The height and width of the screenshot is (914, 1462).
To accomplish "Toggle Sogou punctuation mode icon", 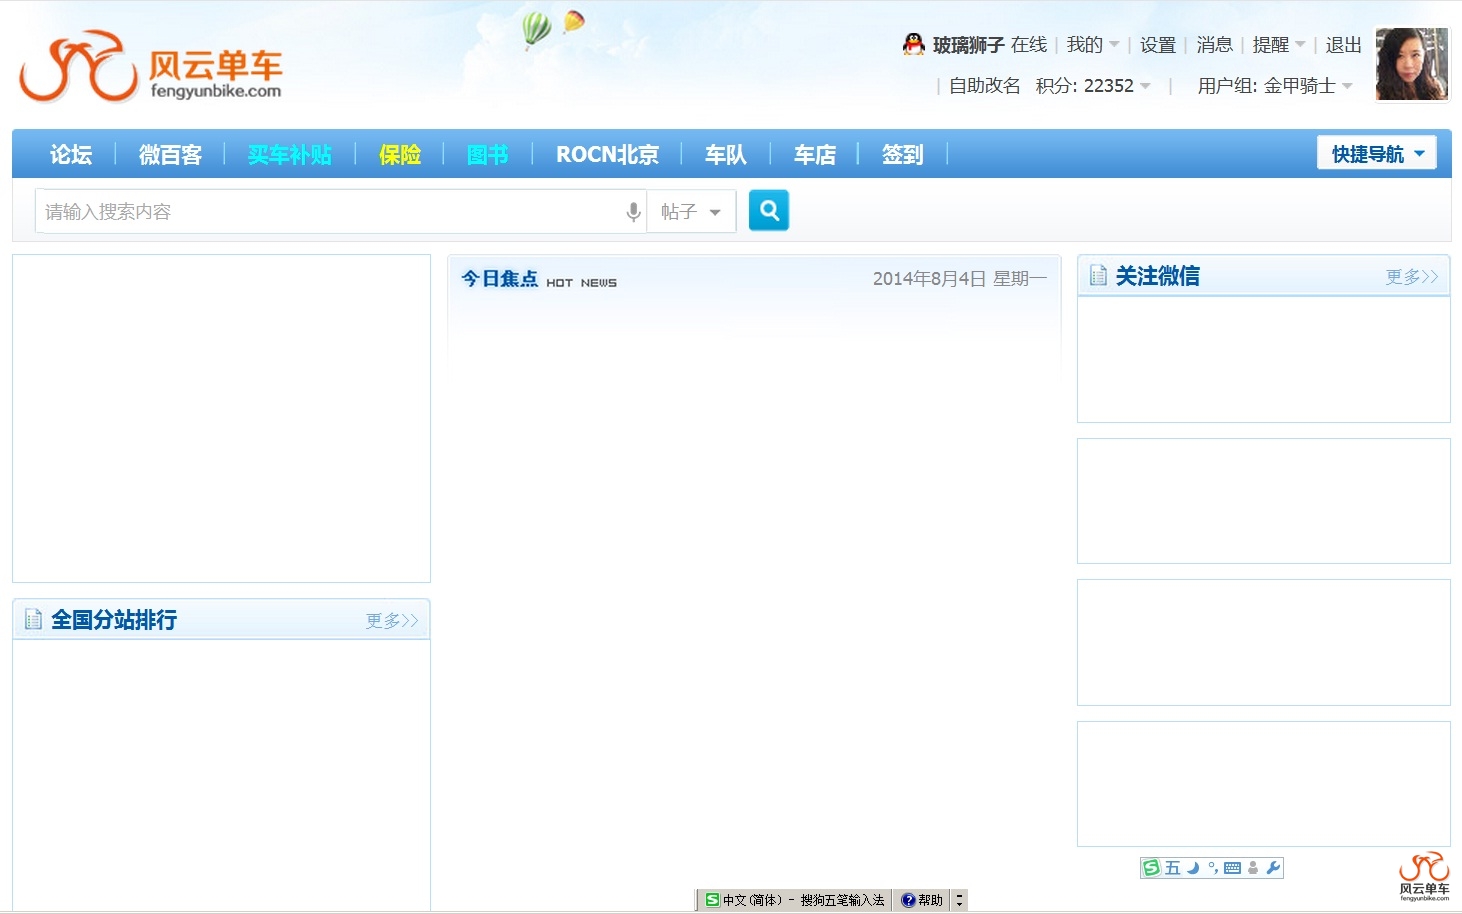I will pos(1212,868).
